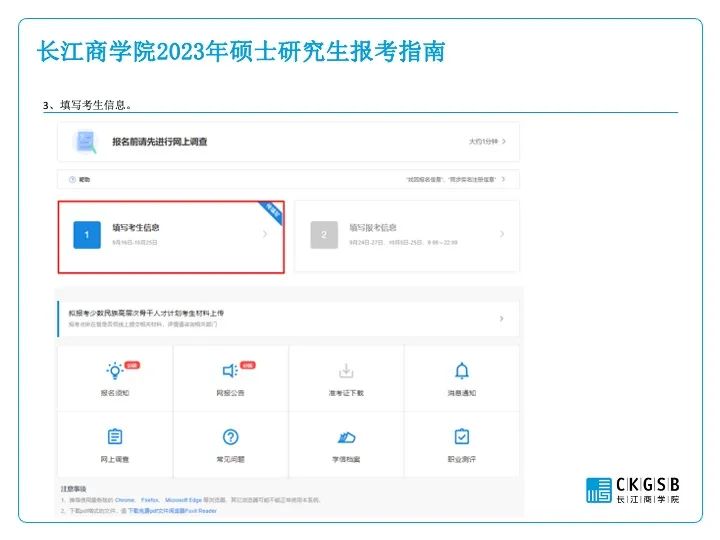The height and width of the screenshot is (540, 720).
Task: Click red badge on 网报公告 icon
Action: pyautogui.click(x=248, y=365)
